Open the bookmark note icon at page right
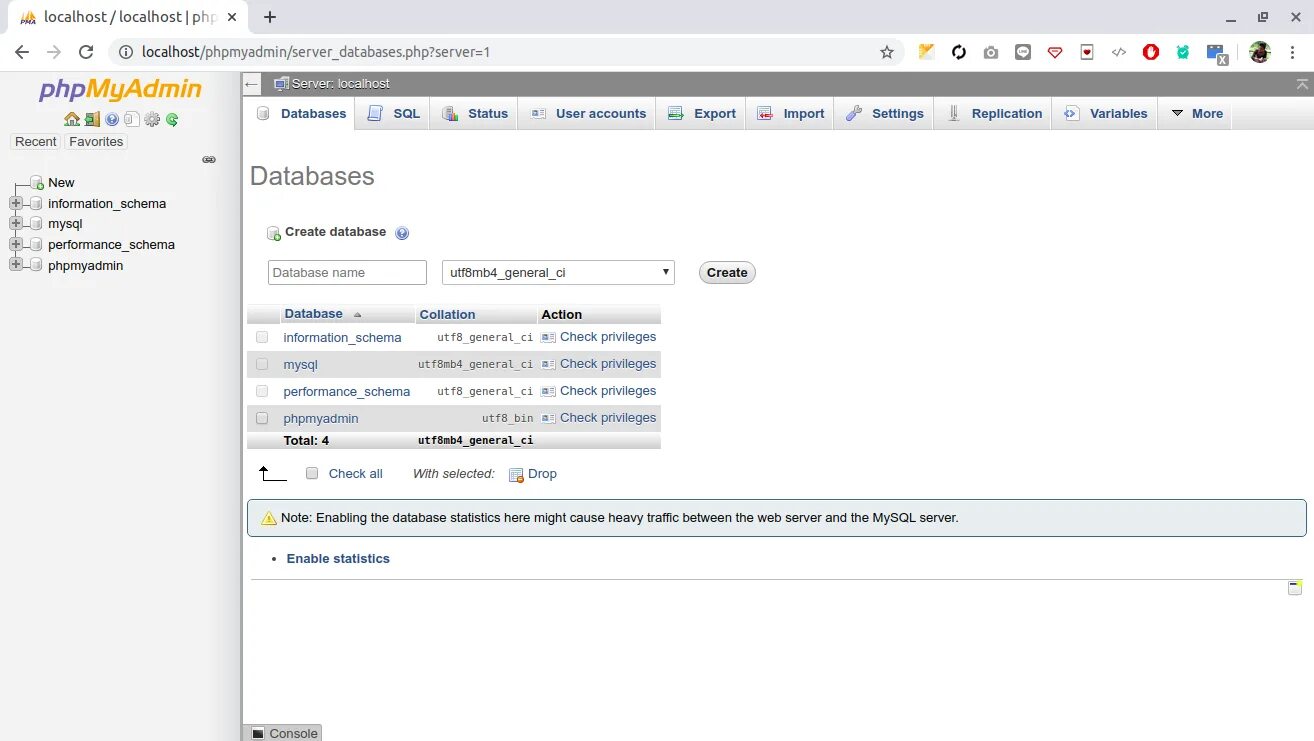This screenshot has width=1314, height=741. (x=1295, y=587)
